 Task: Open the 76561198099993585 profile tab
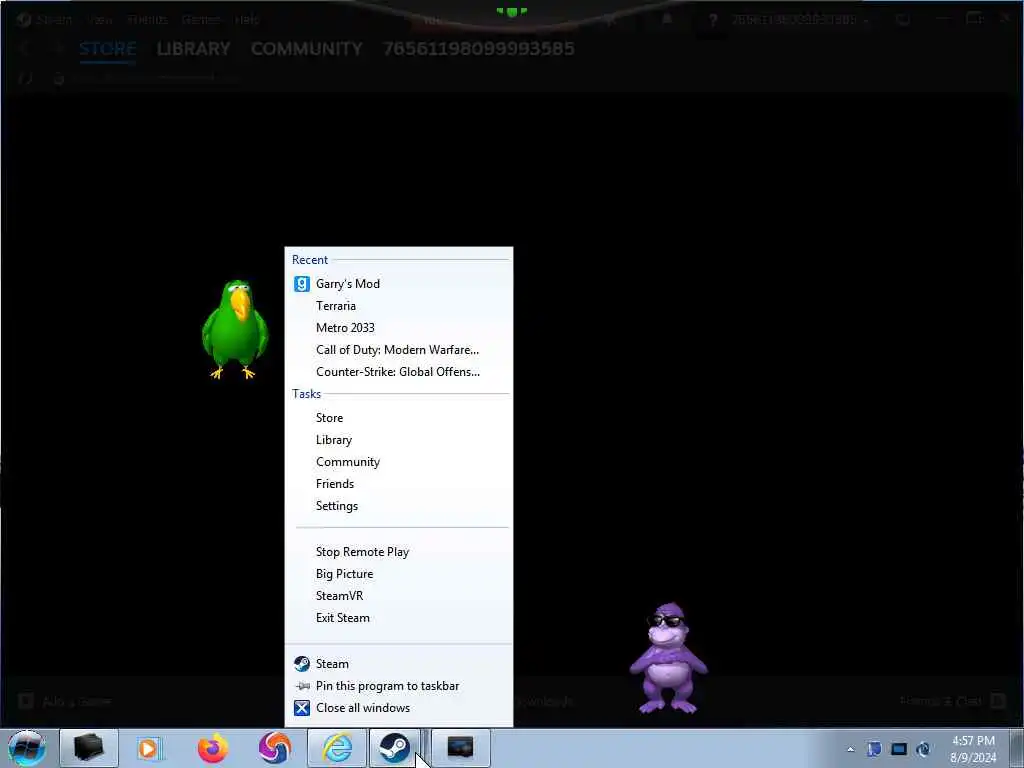click(479, 48)
